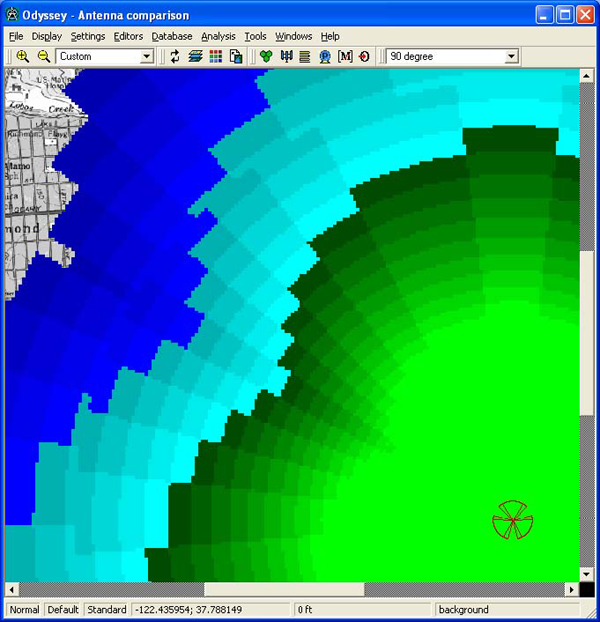Open the Database menu
This screenshot has width=600, height=622.
[x=172, y=36]
